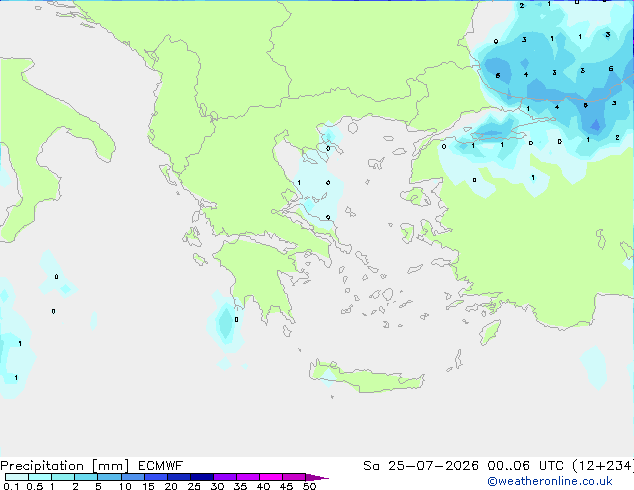
Task: Click the '25' legend value
Action: 194,486
